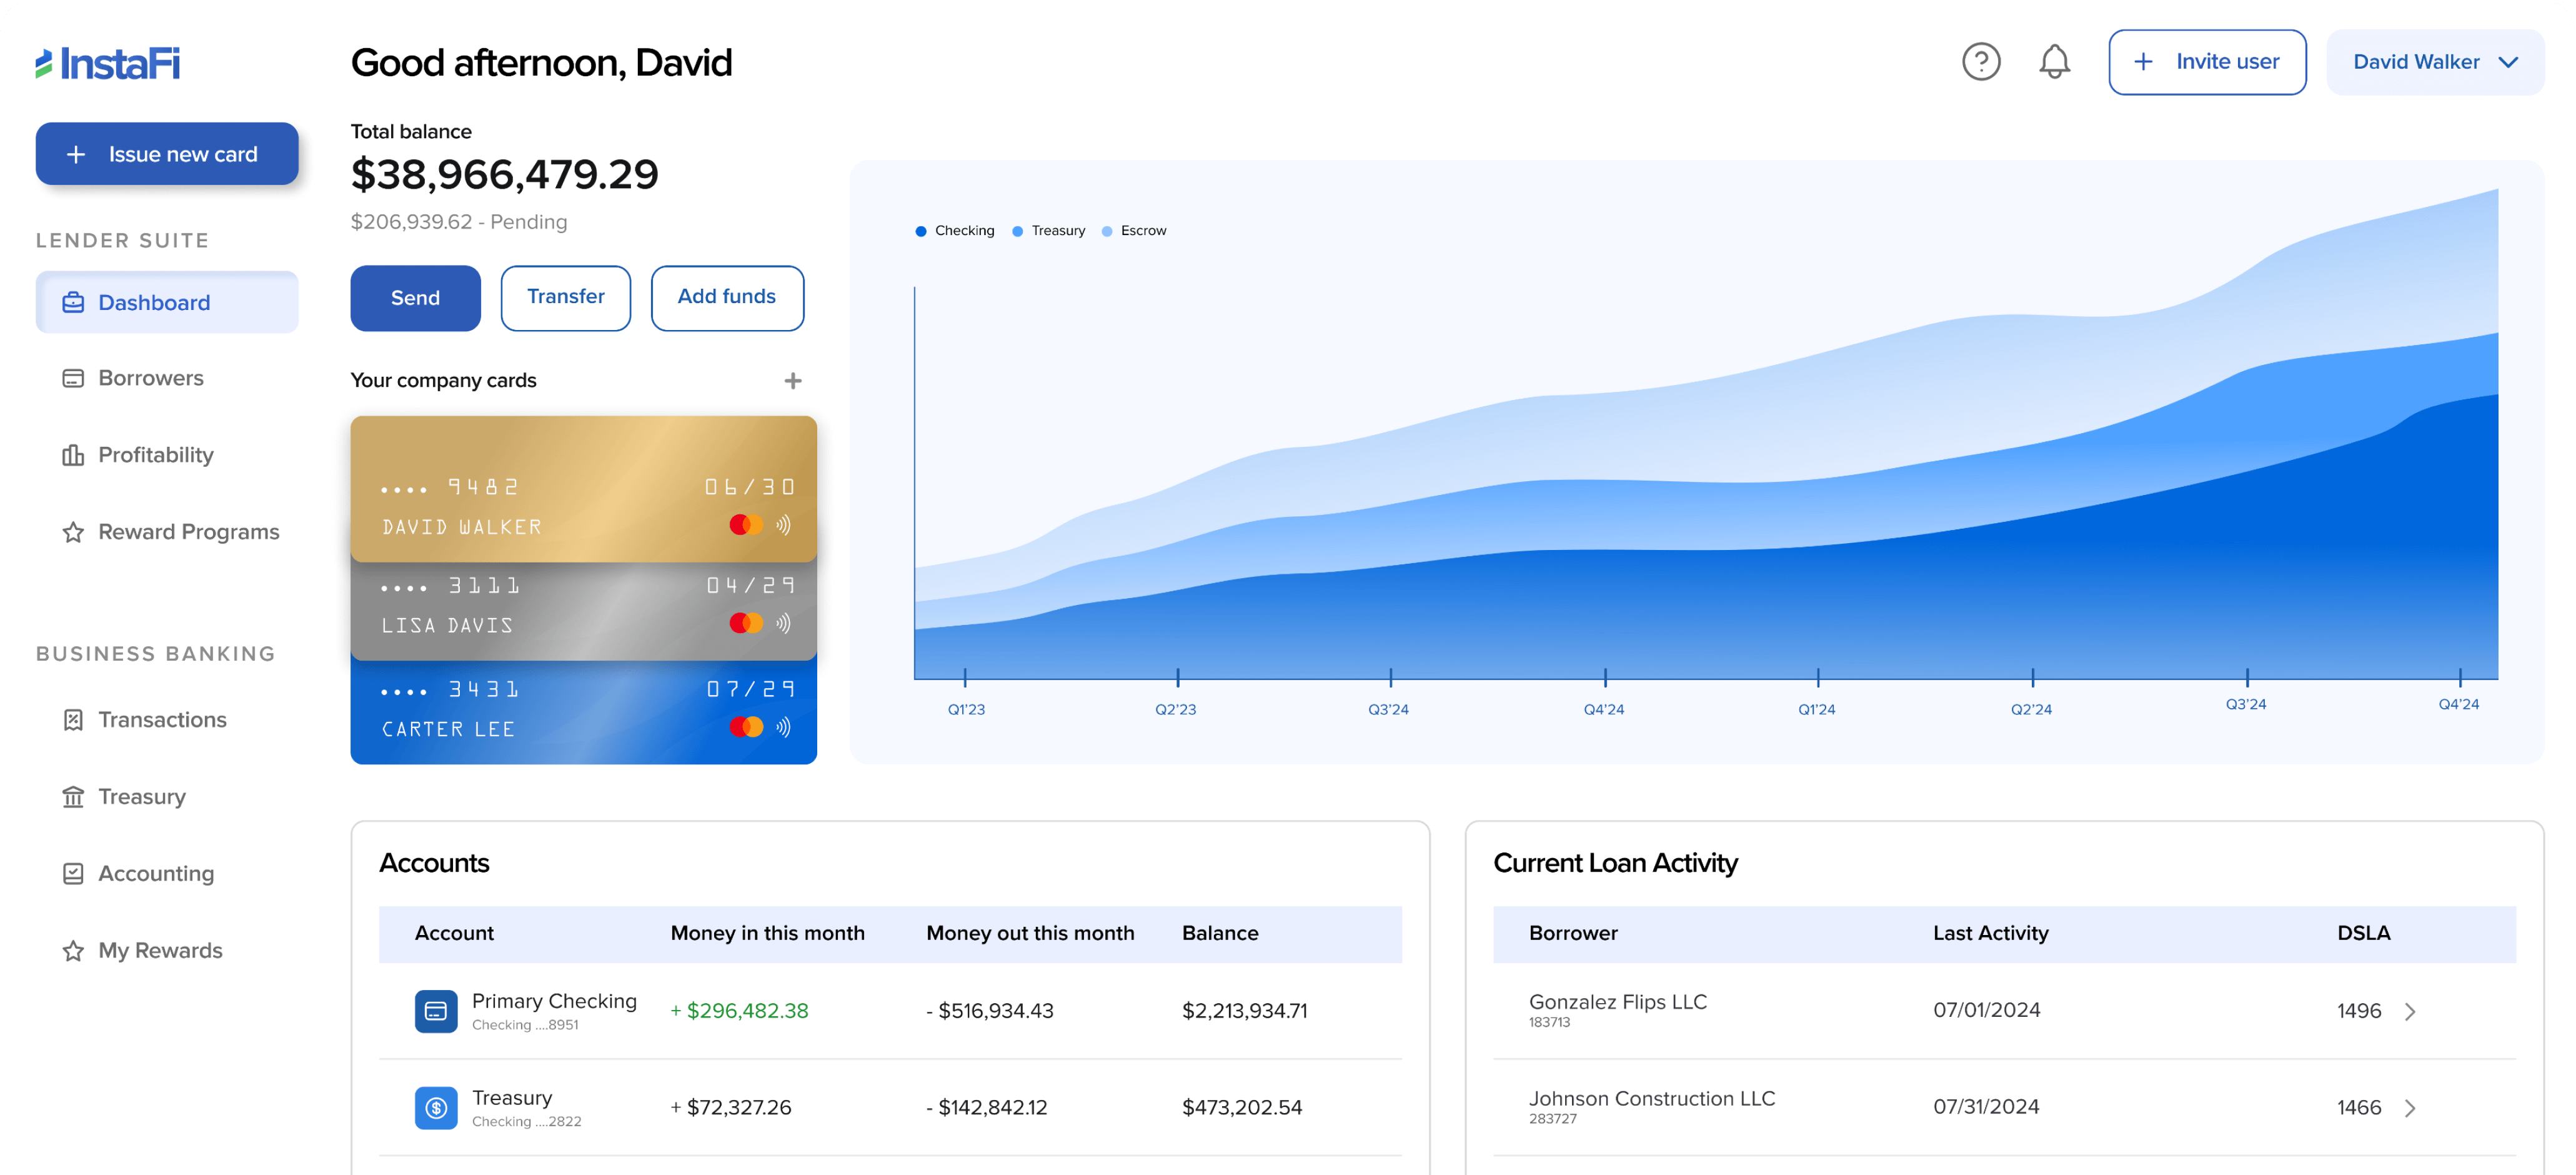
Task: Click the plus icon beside Your company cards
Action: pyautogui.click(x=792, y=381)
